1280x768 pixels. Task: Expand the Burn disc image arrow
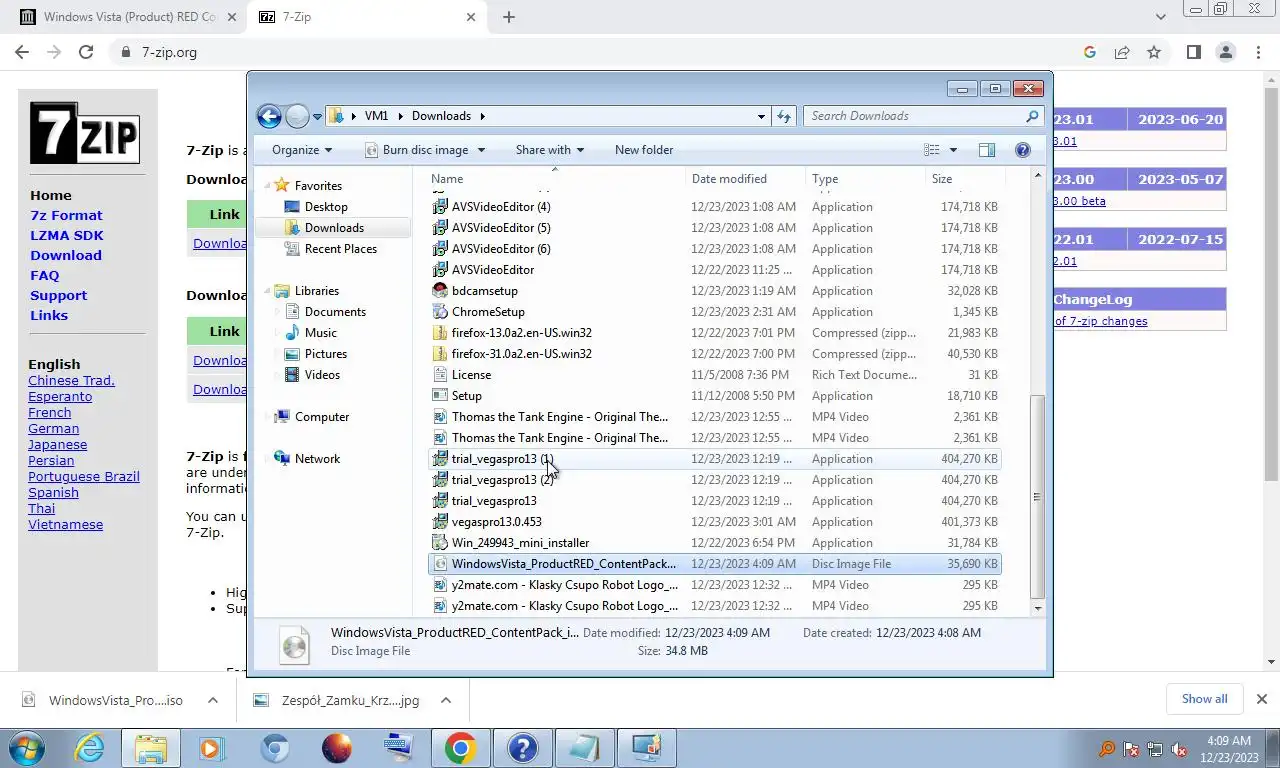click(x=481, y=150)
